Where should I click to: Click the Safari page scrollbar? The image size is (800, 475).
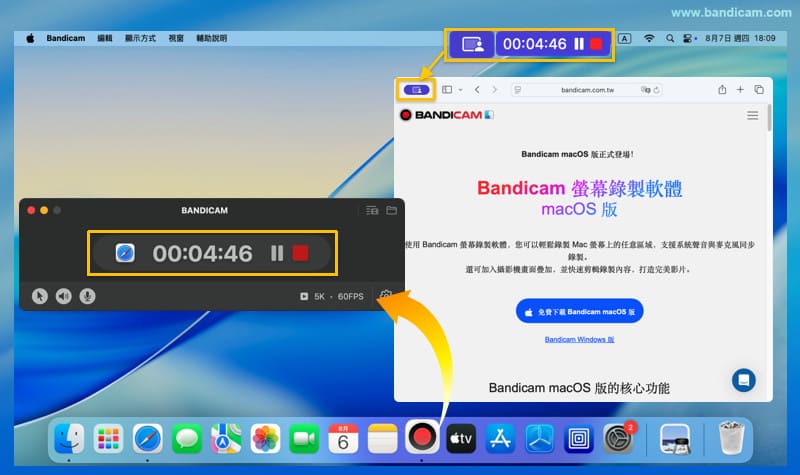(769, 118)
